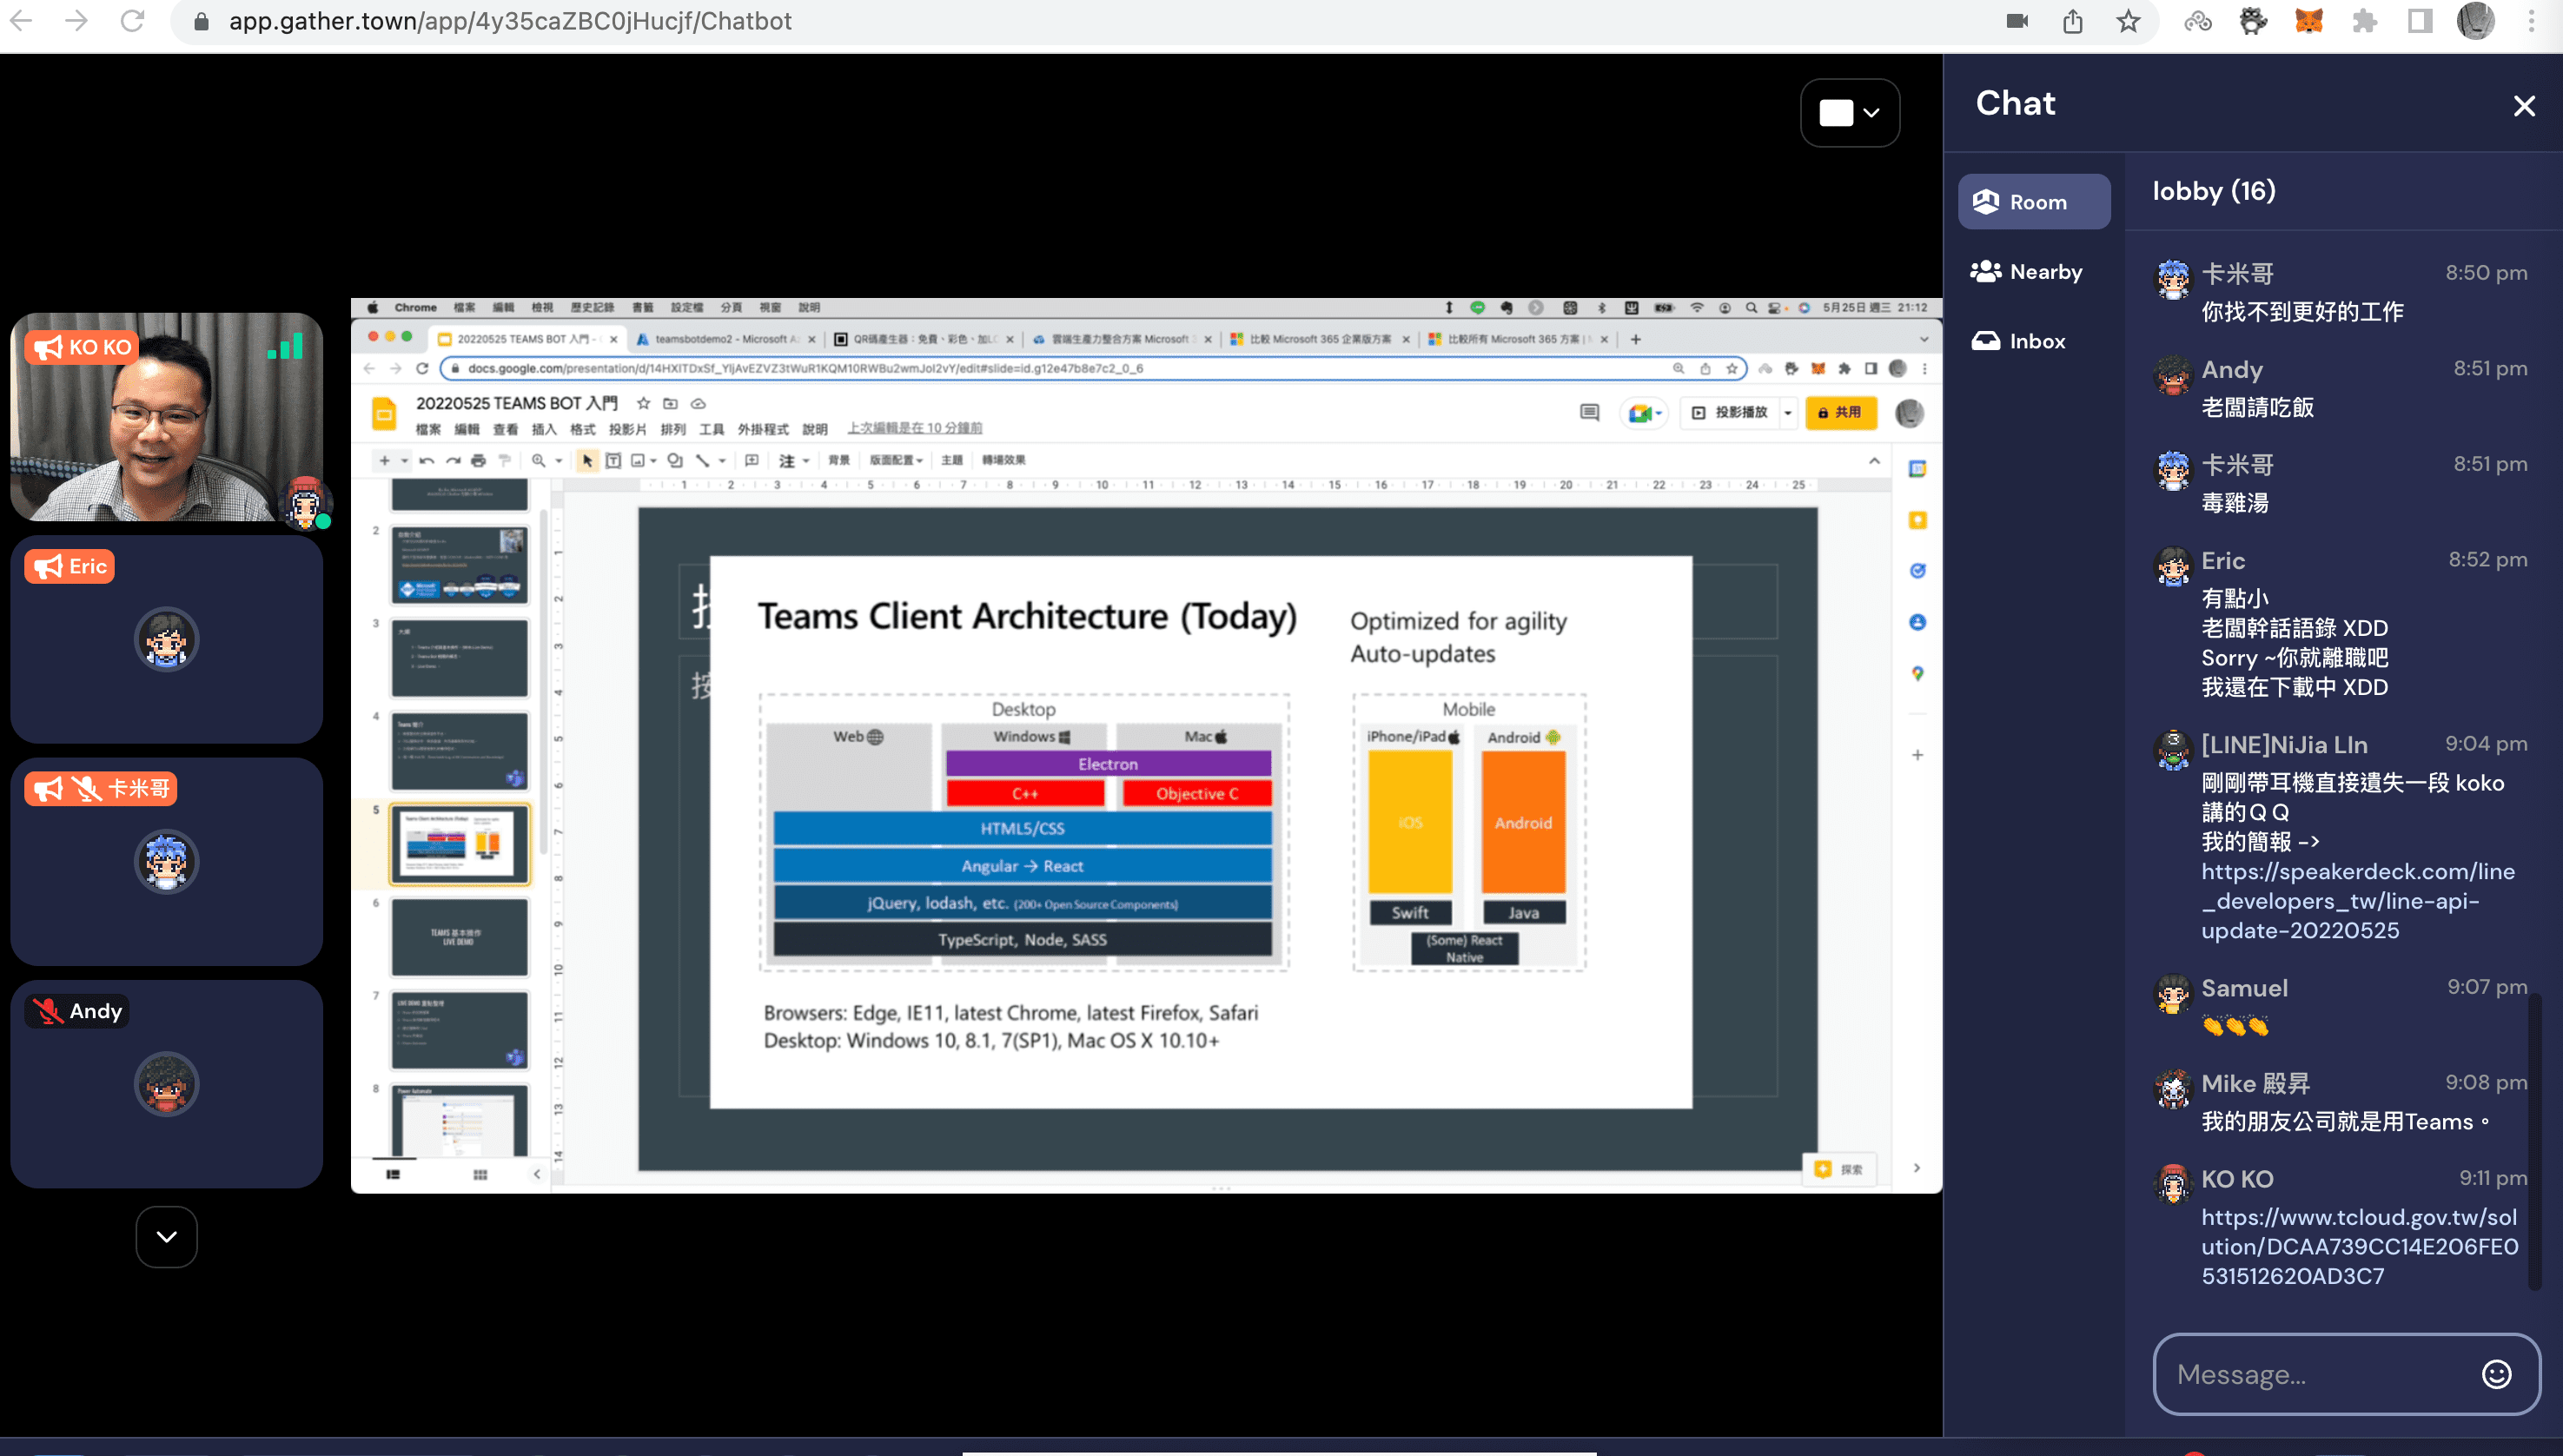Viewport: 2563px width, 1456px height.
Task: Click the 背景 background button in Slides
Action: (x=839, y=460)
